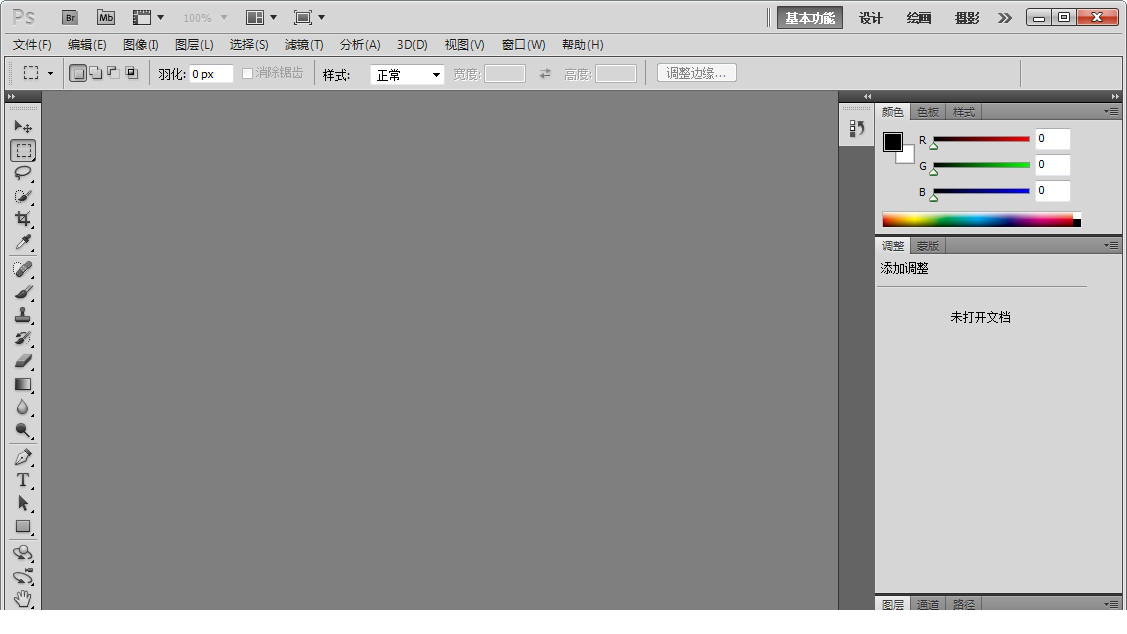Select the Pen tool
This screenshot has height=634, width=1127.
[23, 457]
